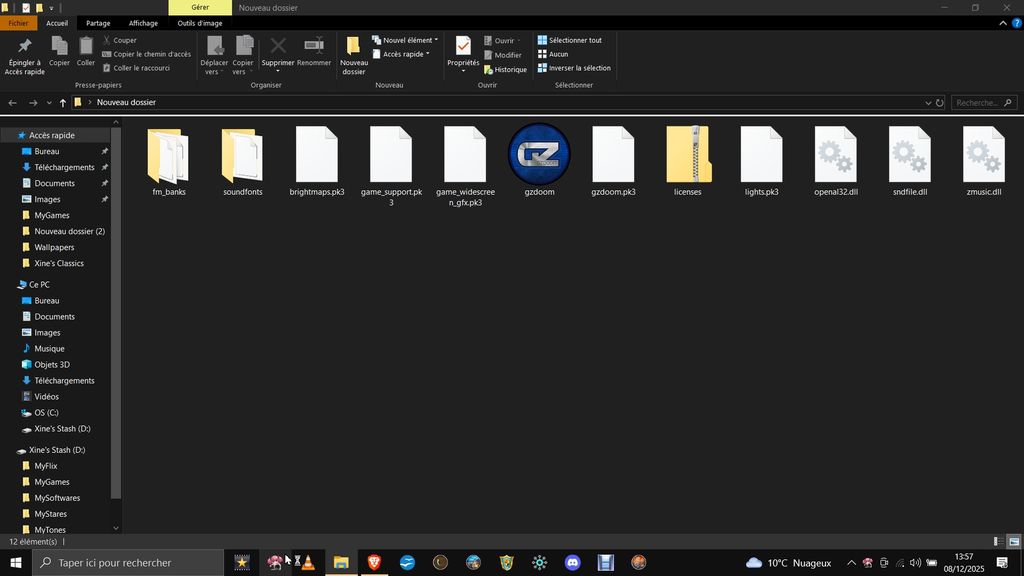Open the gzdoom application file

tap(539, 156)
